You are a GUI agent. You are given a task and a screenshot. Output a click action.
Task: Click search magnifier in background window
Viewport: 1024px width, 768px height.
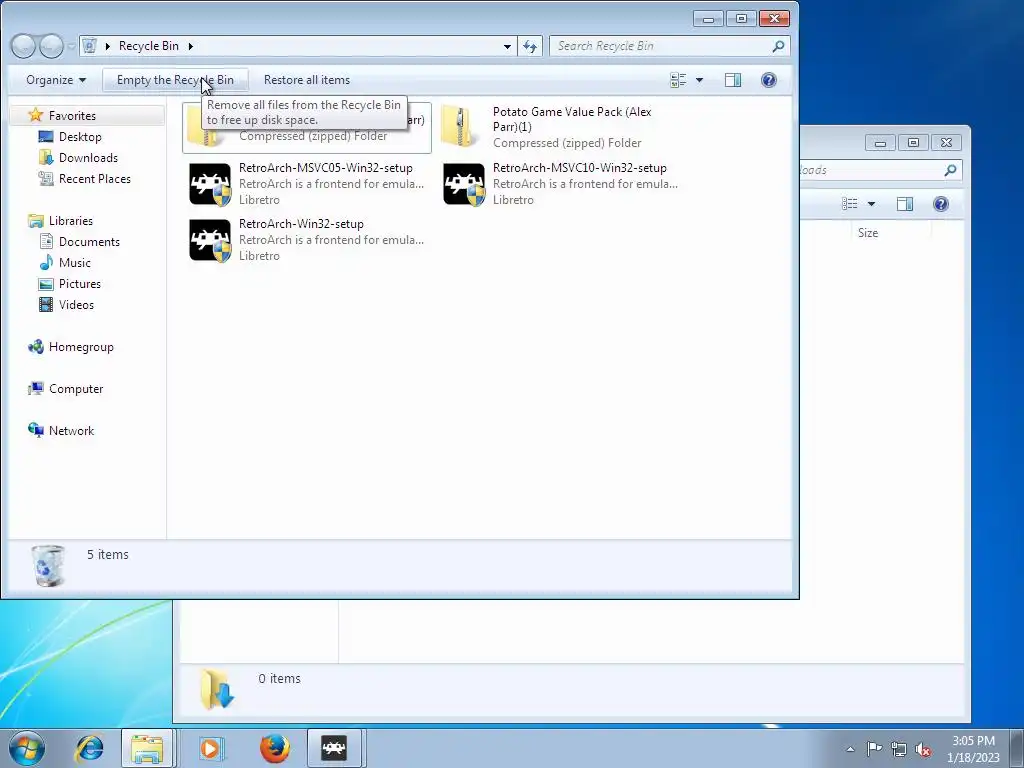pos(950,170)
